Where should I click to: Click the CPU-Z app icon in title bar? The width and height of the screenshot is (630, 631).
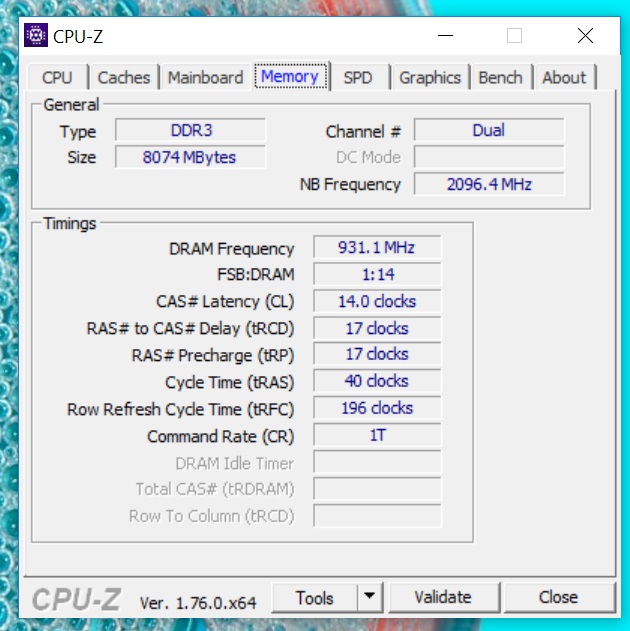[36, 35]
